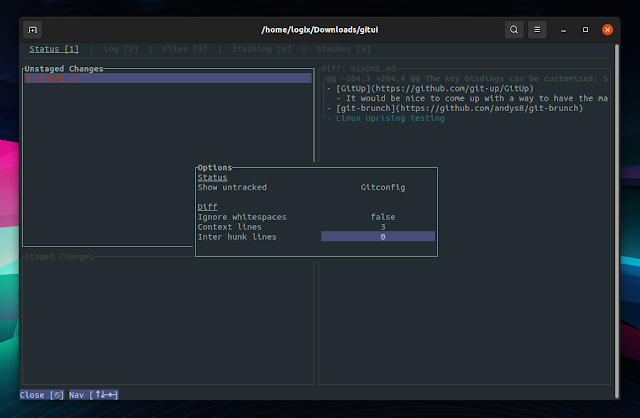The height and width of the screenshot is (418, 640).
Task: Click the Nav arrows hint in bottom bar
Action: (95, 395)
